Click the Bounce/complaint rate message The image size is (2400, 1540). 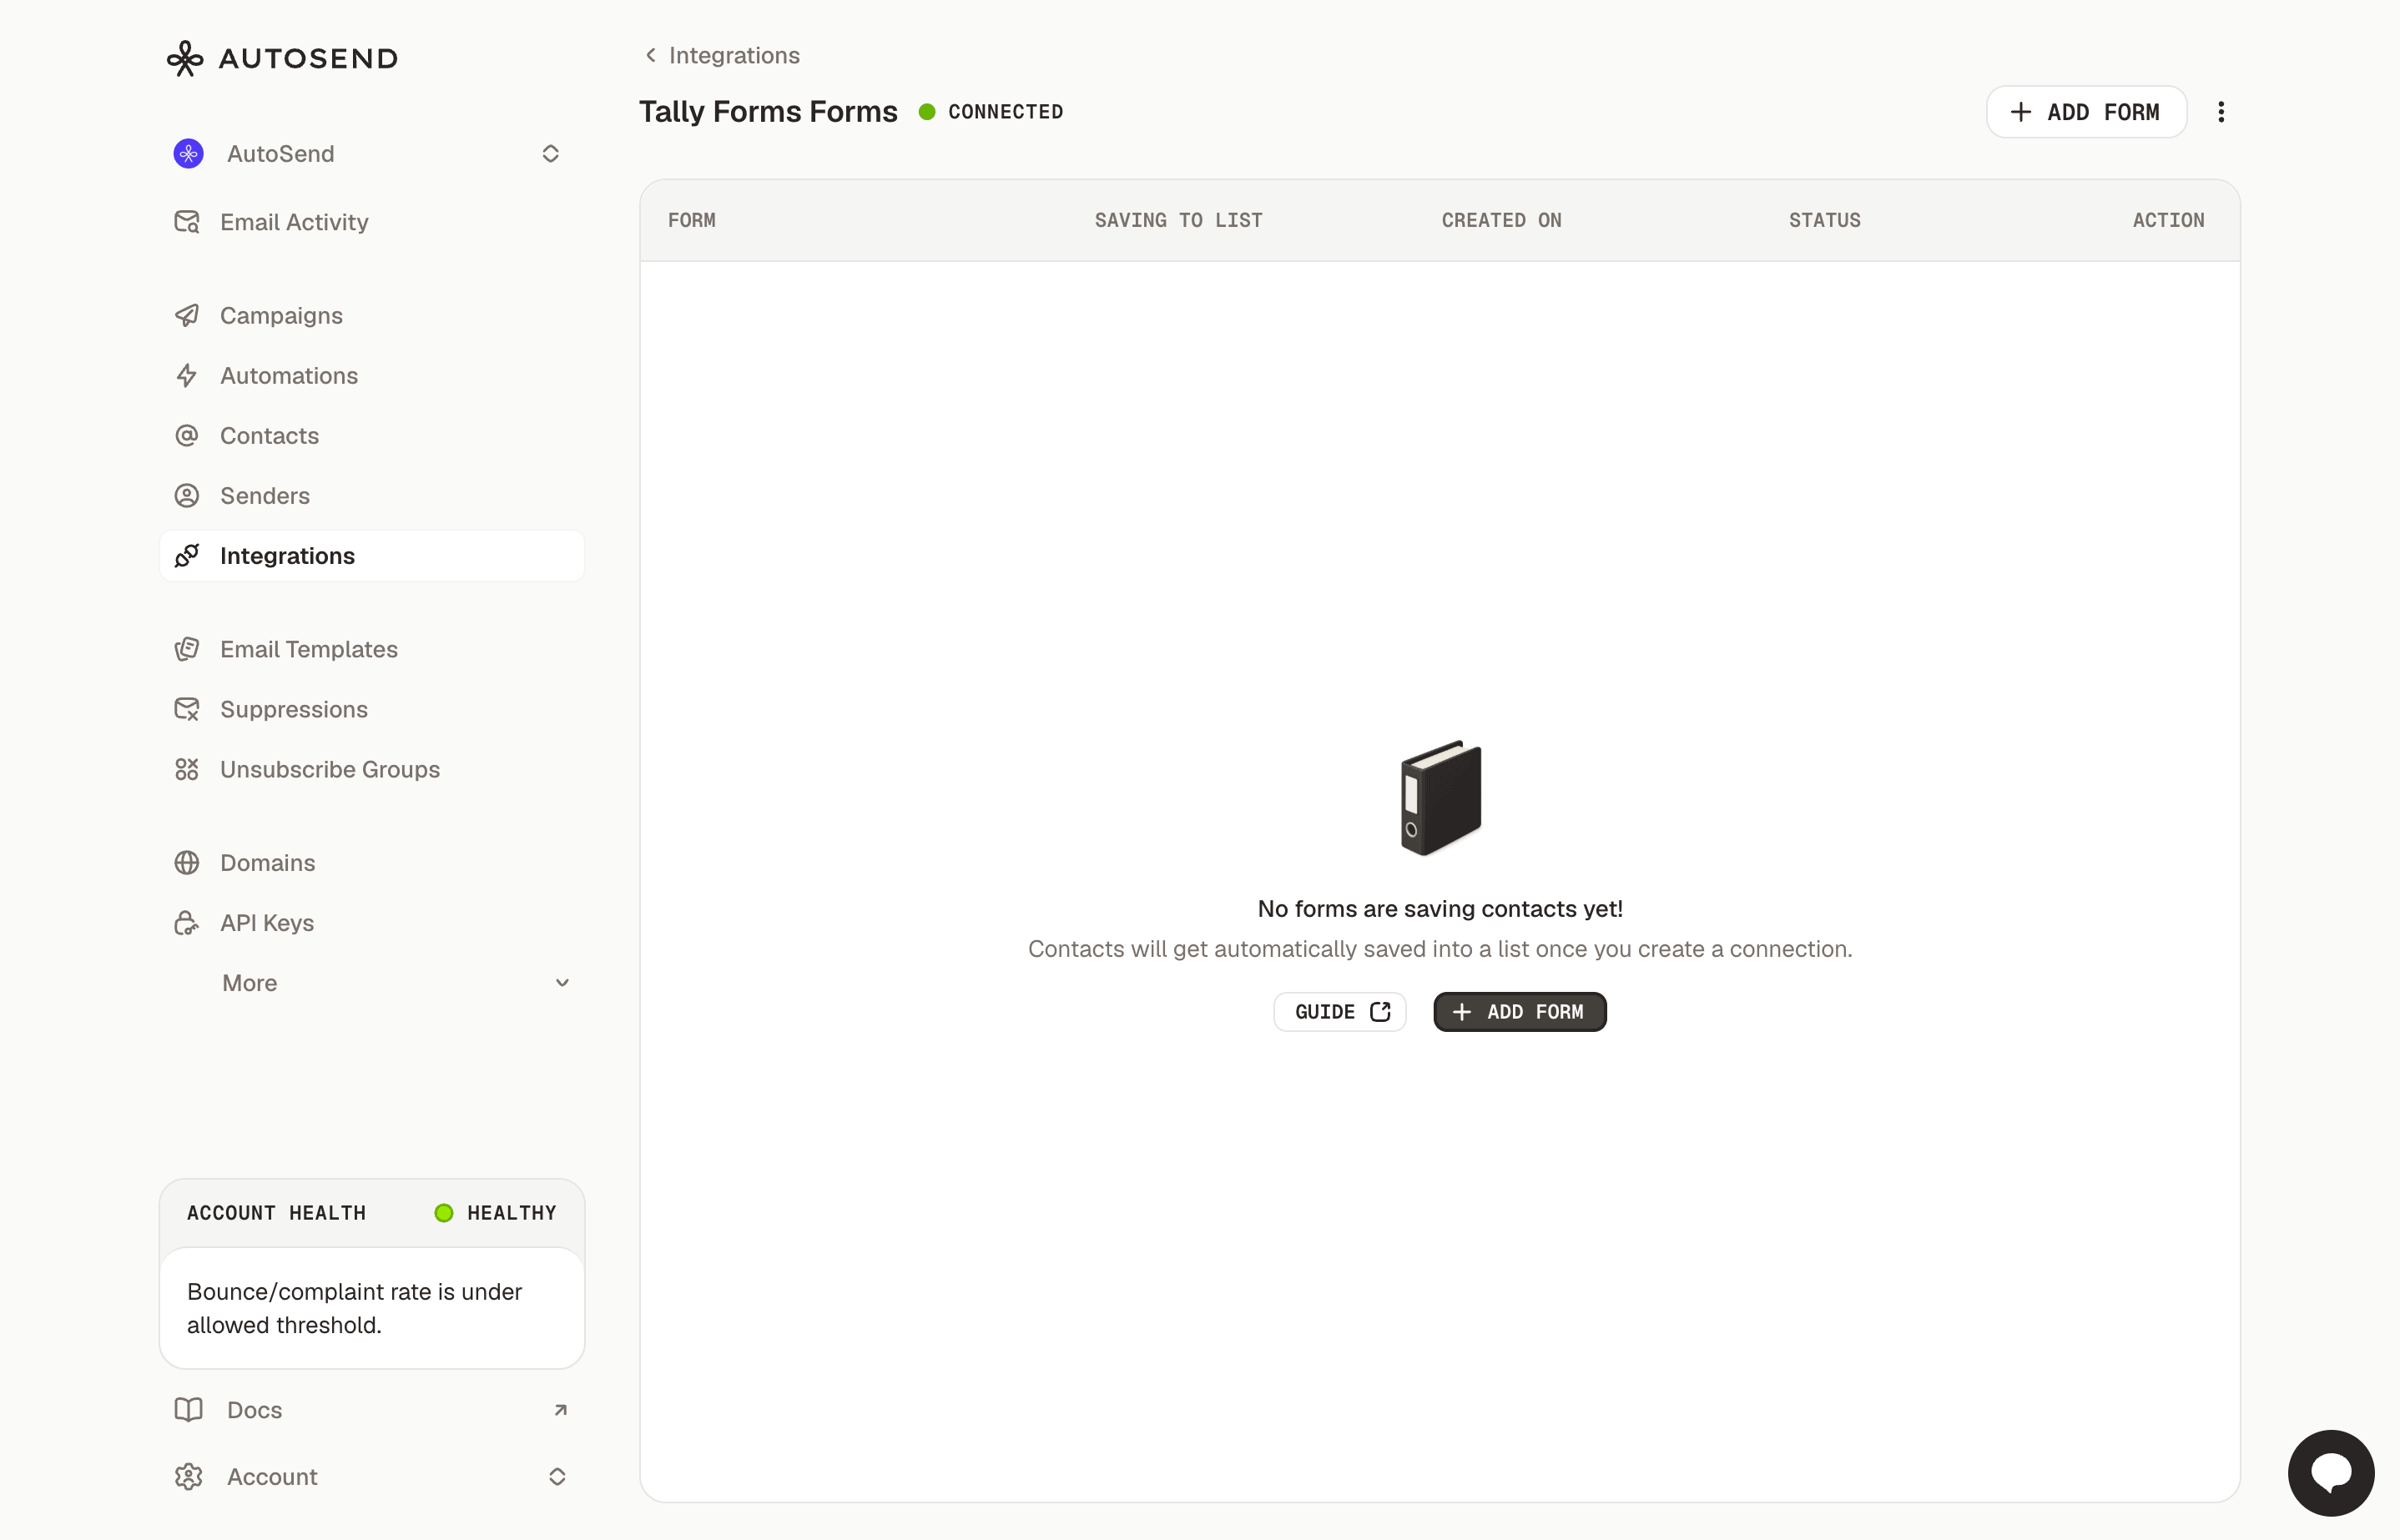point(355,1308)
